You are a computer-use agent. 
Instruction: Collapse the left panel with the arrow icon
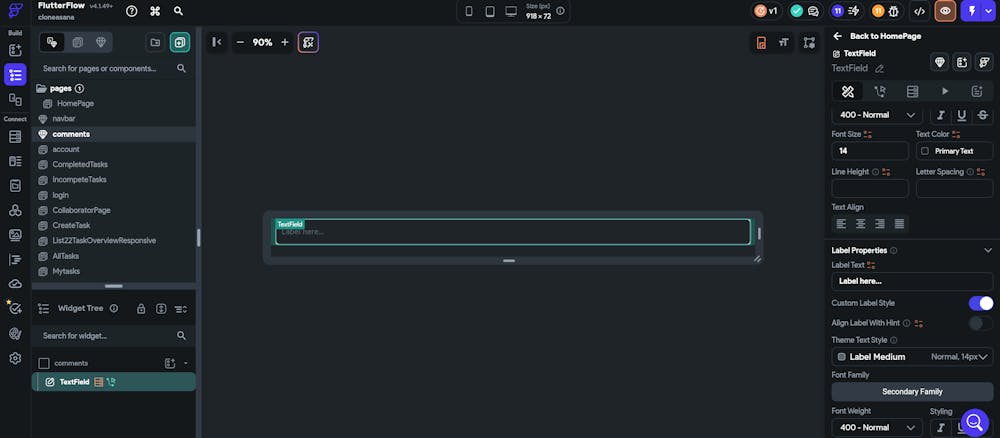217,42
